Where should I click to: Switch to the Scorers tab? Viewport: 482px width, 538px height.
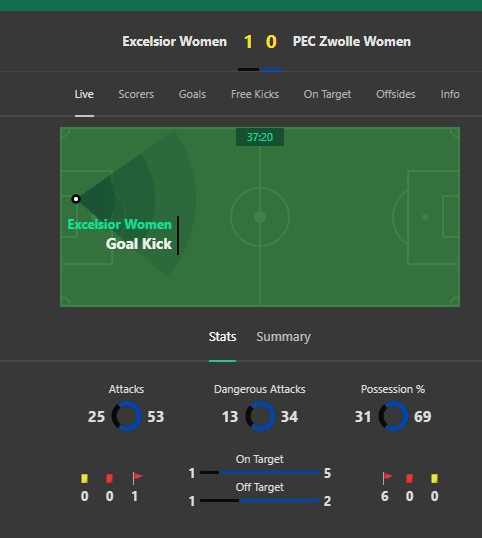(136, 94)
